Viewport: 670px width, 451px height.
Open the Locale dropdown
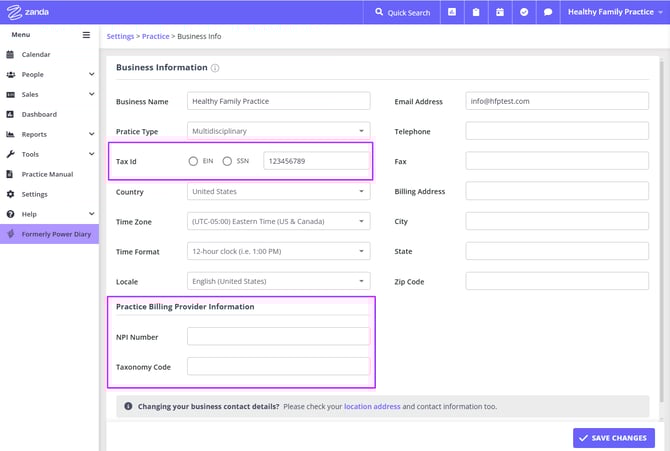tap(278, 281)
